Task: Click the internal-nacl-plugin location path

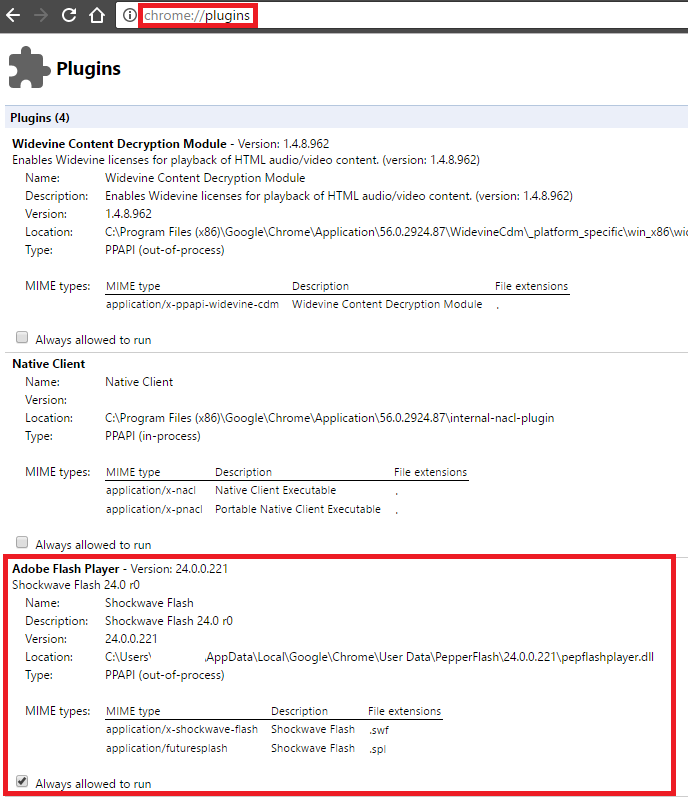Action: (x=329, y=418)
